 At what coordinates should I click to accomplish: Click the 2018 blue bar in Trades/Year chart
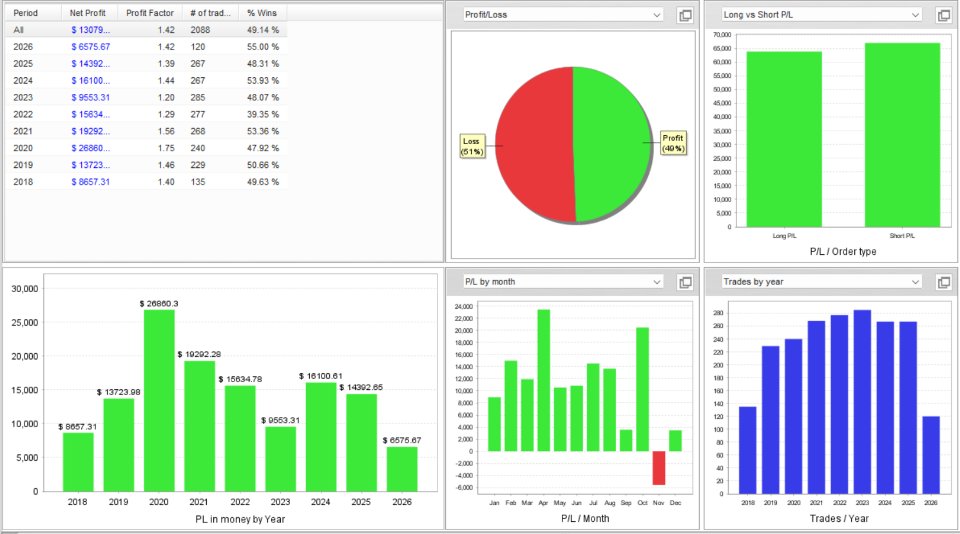point(748,450)
